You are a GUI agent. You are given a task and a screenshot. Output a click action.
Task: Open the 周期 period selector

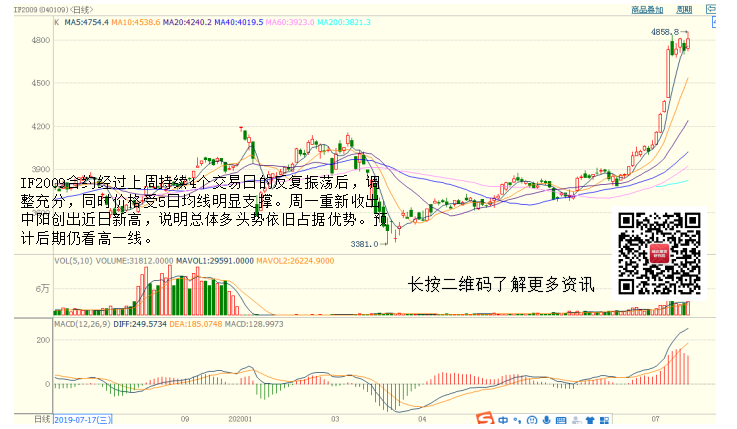point(685,9)
